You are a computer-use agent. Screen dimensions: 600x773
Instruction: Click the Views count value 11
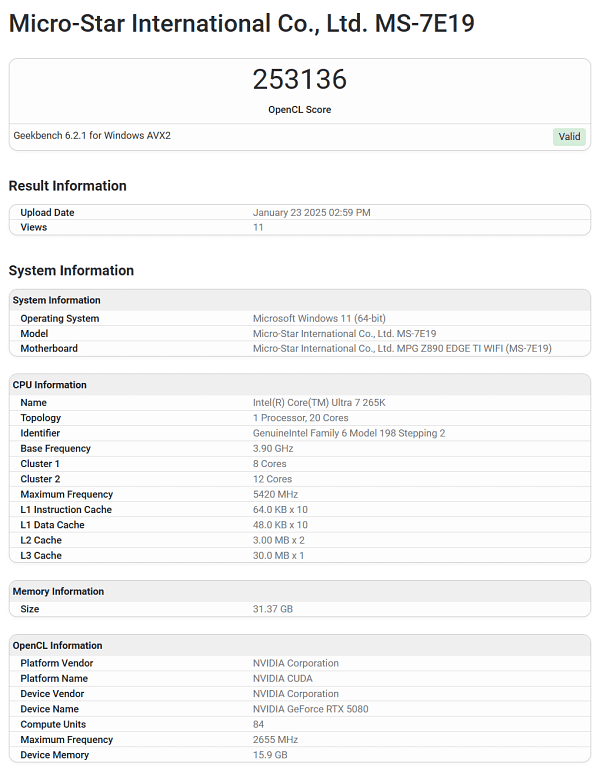tap(258, 228)
